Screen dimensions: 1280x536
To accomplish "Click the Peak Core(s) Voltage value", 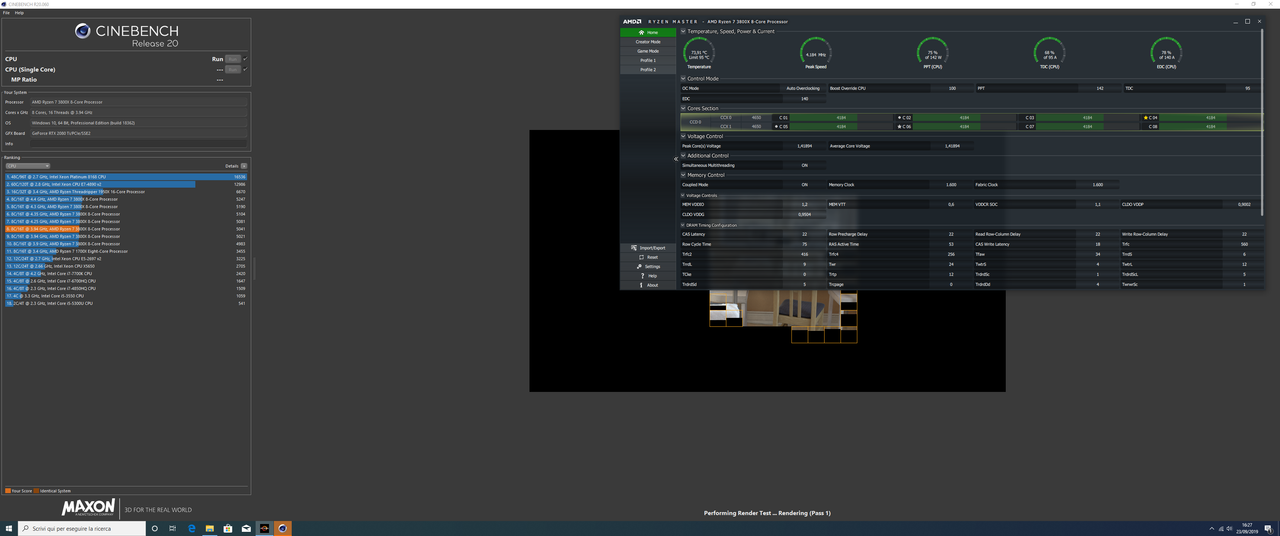I will [x=803, y=146].
